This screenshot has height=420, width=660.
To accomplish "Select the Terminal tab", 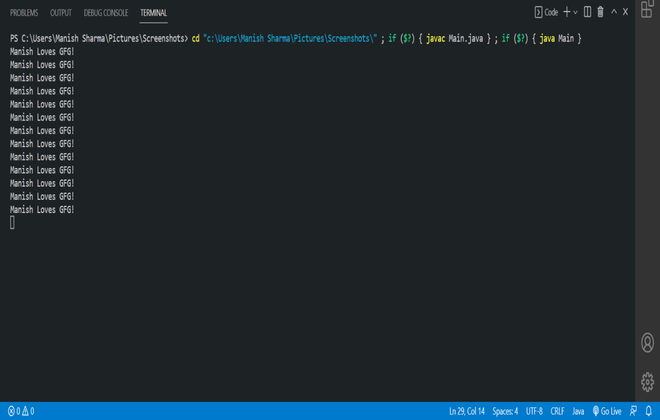I will tap(154, 13).
